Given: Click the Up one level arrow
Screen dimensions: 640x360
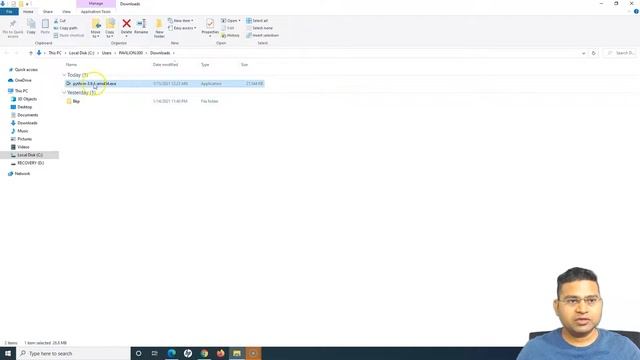Looking at the screenshot, I should click(31, 53).
